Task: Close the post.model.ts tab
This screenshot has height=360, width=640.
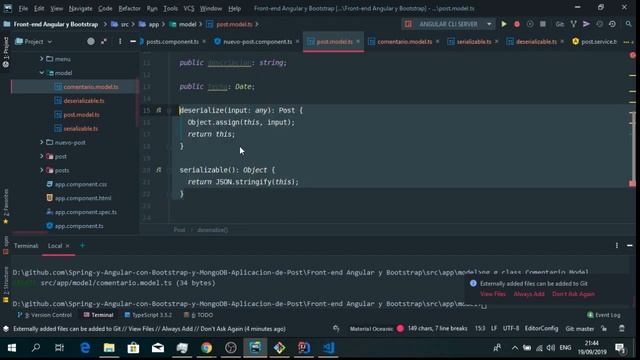Action: click(358, 42)
